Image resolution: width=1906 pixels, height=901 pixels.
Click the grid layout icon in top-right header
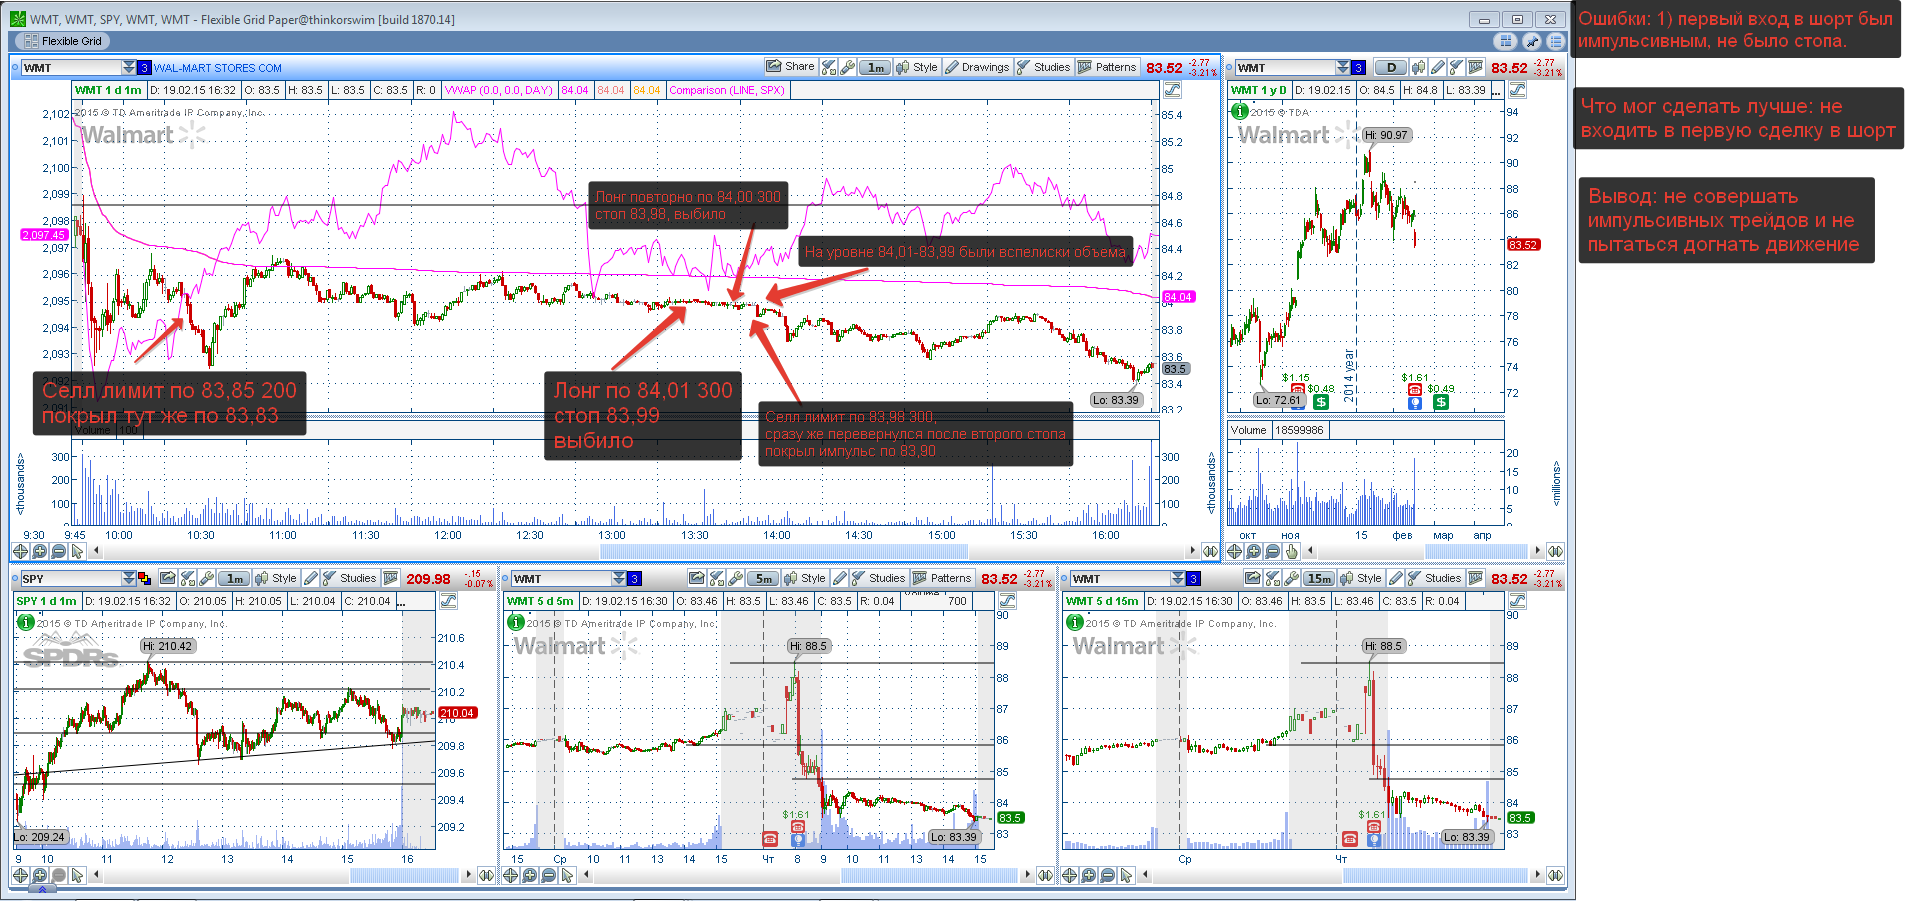[x=1505, y=41]
